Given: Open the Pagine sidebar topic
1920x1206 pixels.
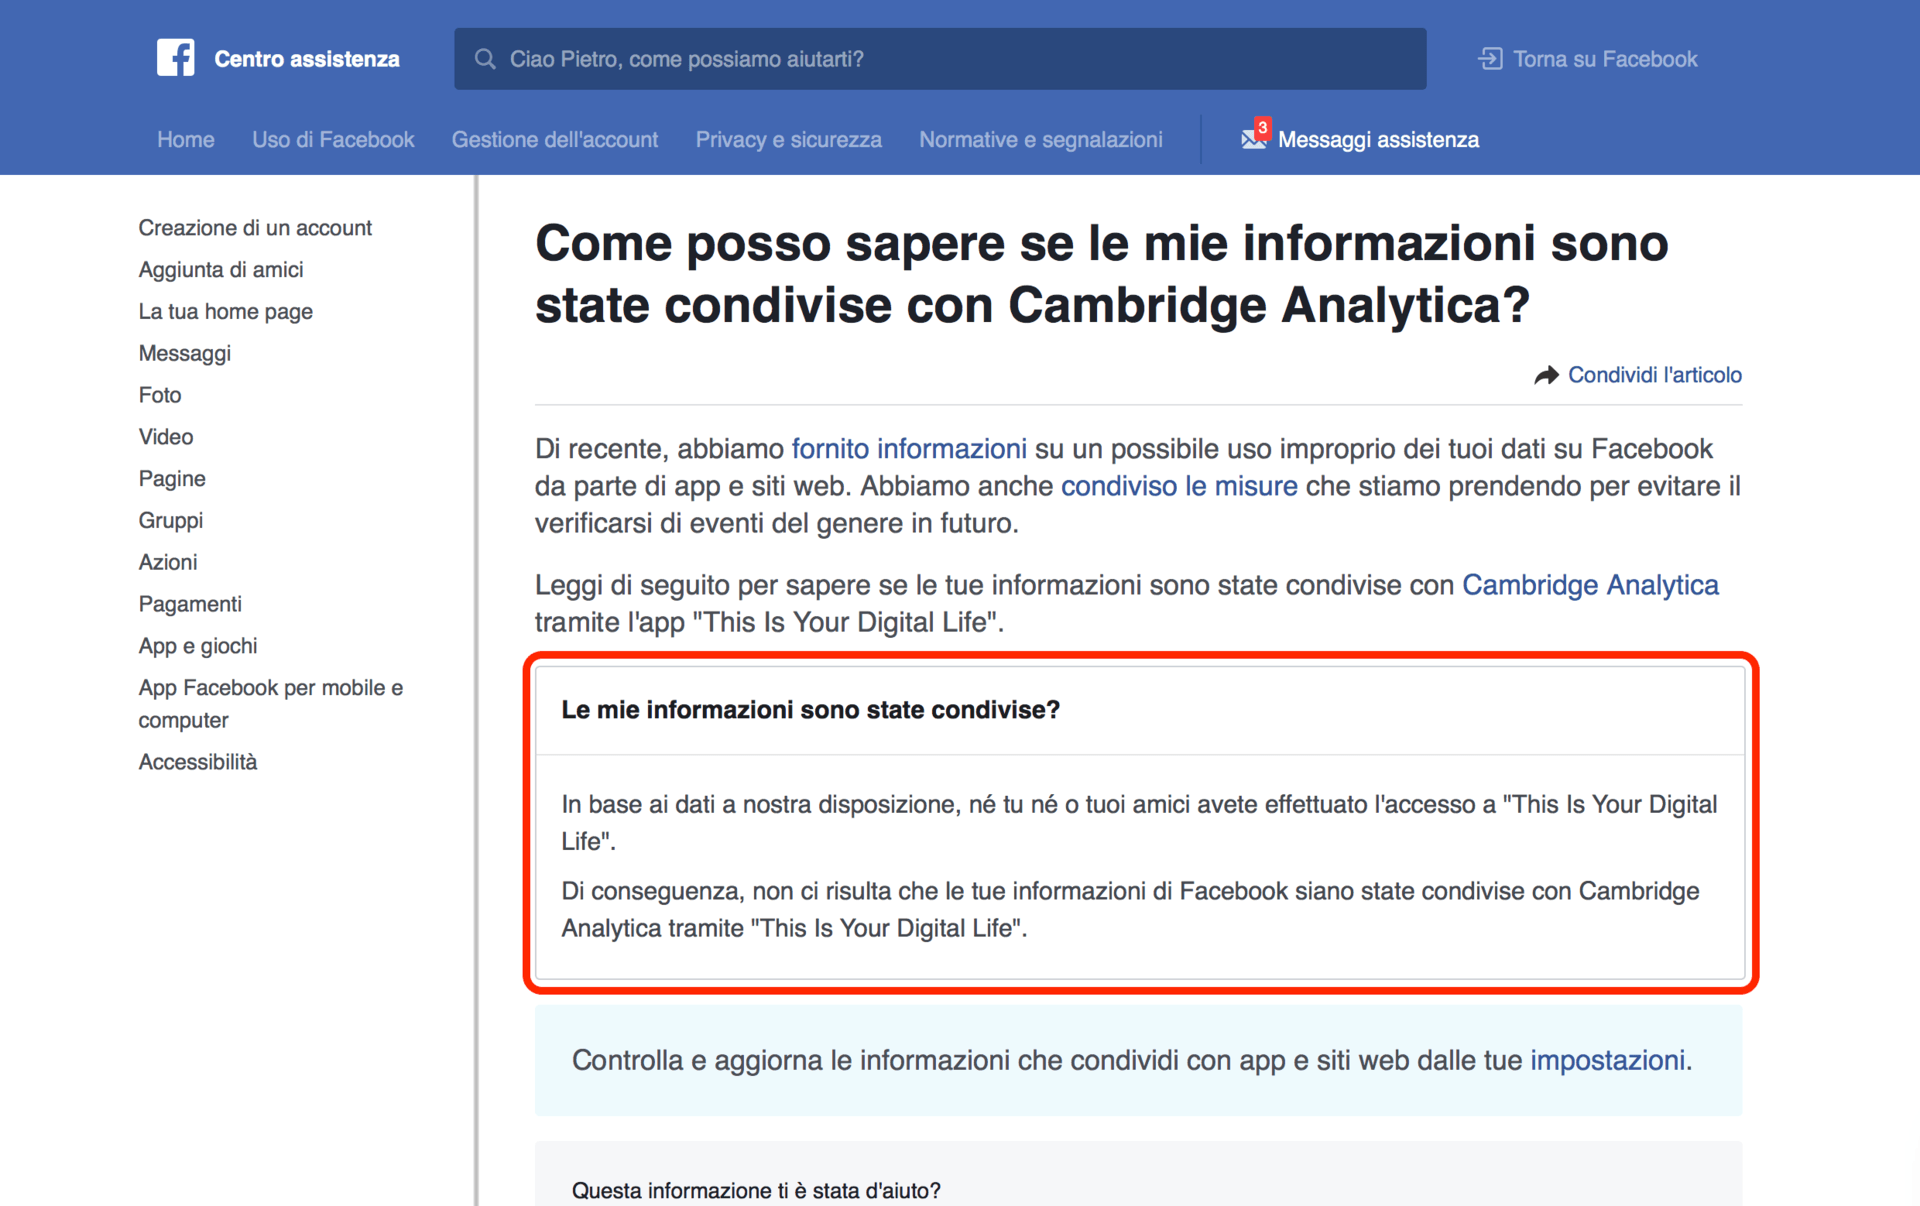Looking at the screenshot, I should pyautogui.click(x=172, y=479).
